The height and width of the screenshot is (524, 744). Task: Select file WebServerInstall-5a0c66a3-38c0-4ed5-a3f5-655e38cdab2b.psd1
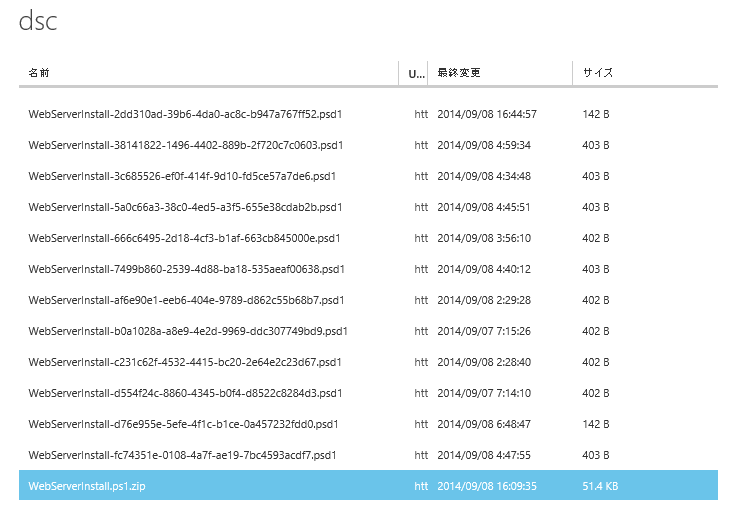click(x=185, y=207)
